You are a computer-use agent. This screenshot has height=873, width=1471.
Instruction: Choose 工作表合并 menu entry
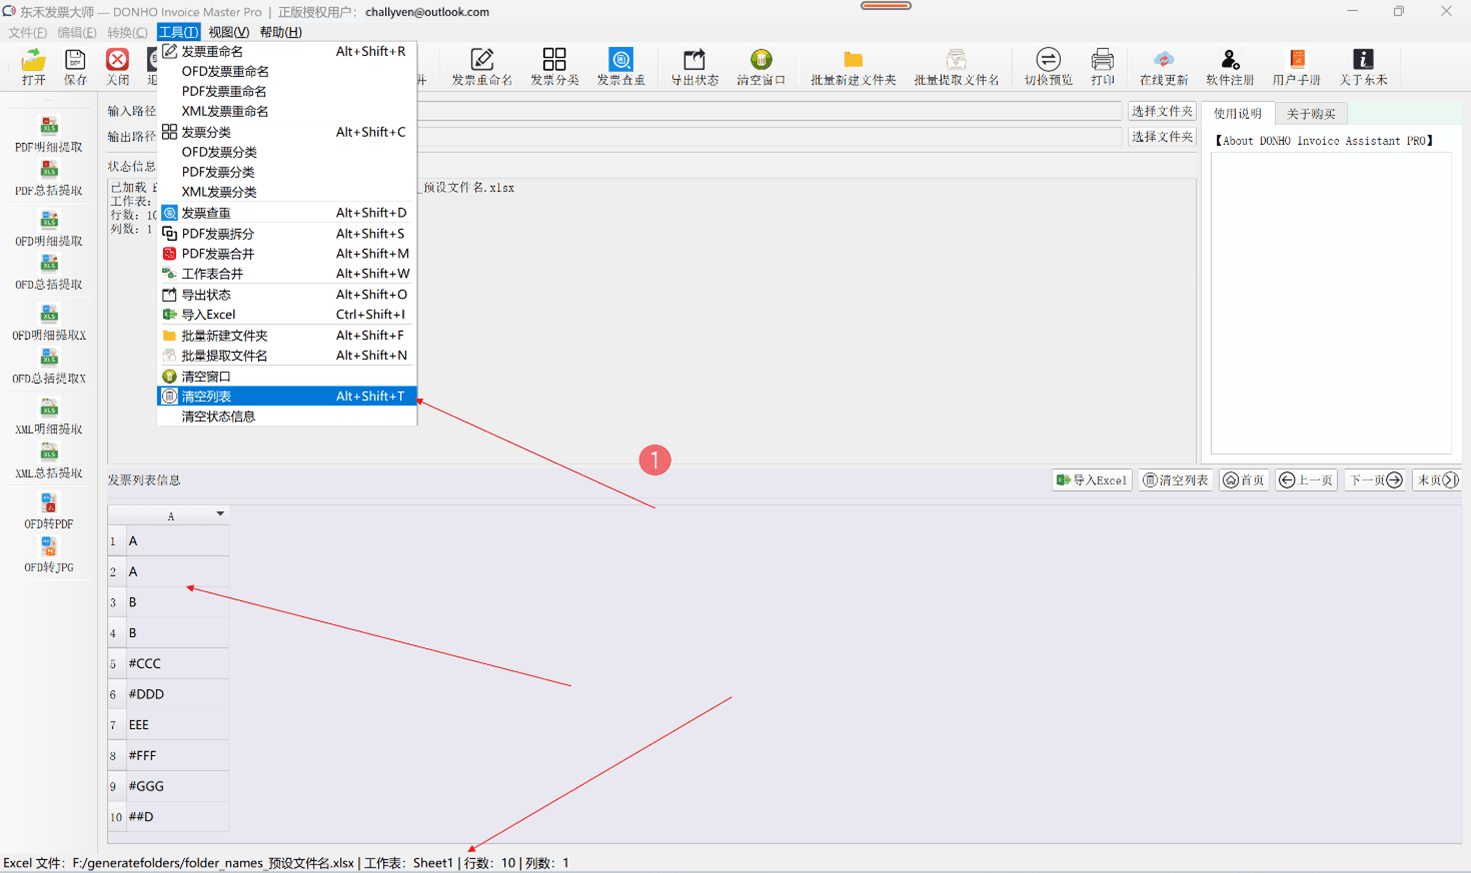tap(287, 273)
